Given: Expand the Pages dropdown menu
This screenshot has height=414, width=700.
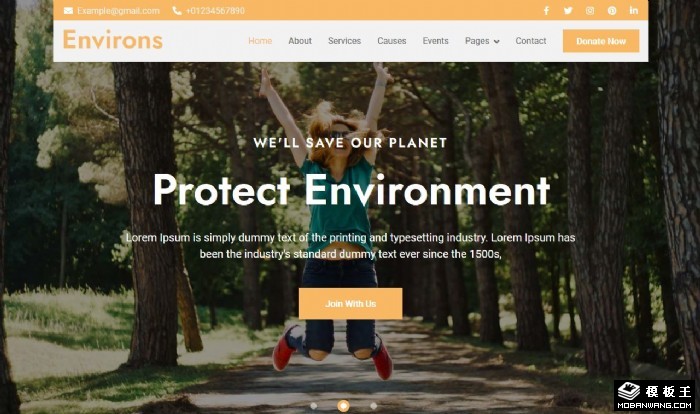Looking at the screenshot, I should coord(482,41).
